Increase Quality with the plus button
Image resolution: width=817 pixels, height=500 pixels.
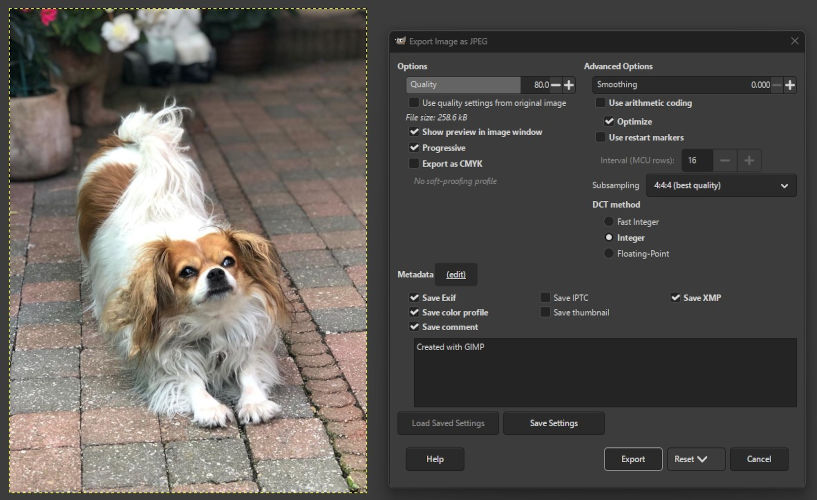coord(569,85)
